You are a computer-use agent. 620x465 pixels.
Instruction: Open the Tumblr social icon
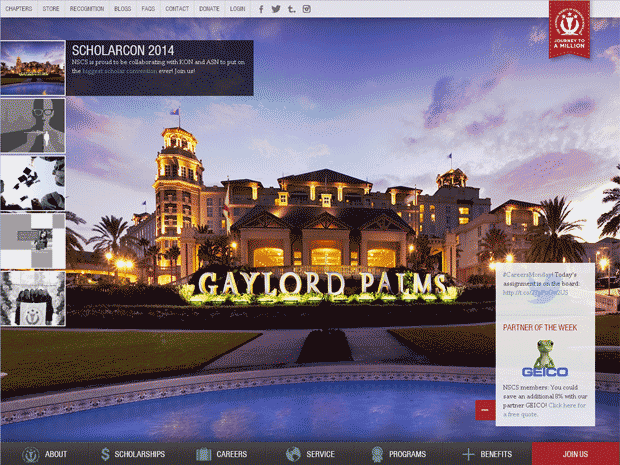point(291,9)
